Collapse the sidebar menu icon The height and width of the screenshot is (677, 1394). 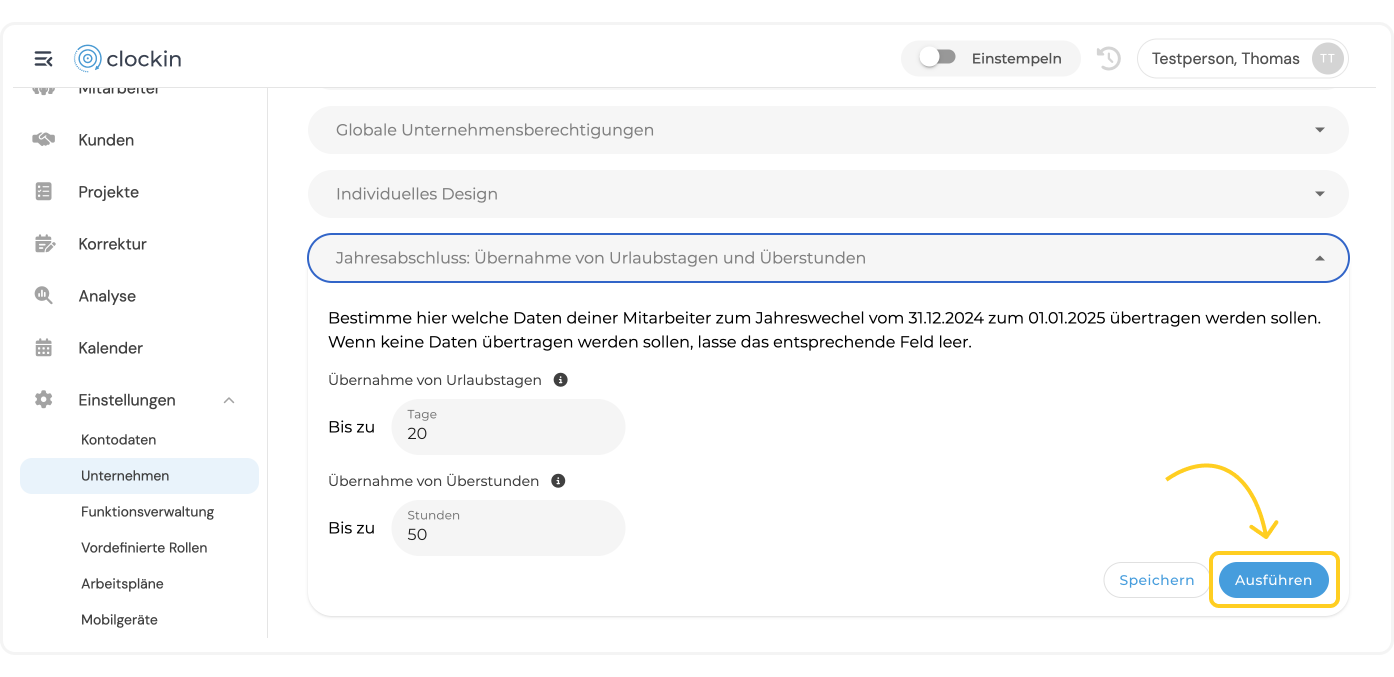point(43,59)
